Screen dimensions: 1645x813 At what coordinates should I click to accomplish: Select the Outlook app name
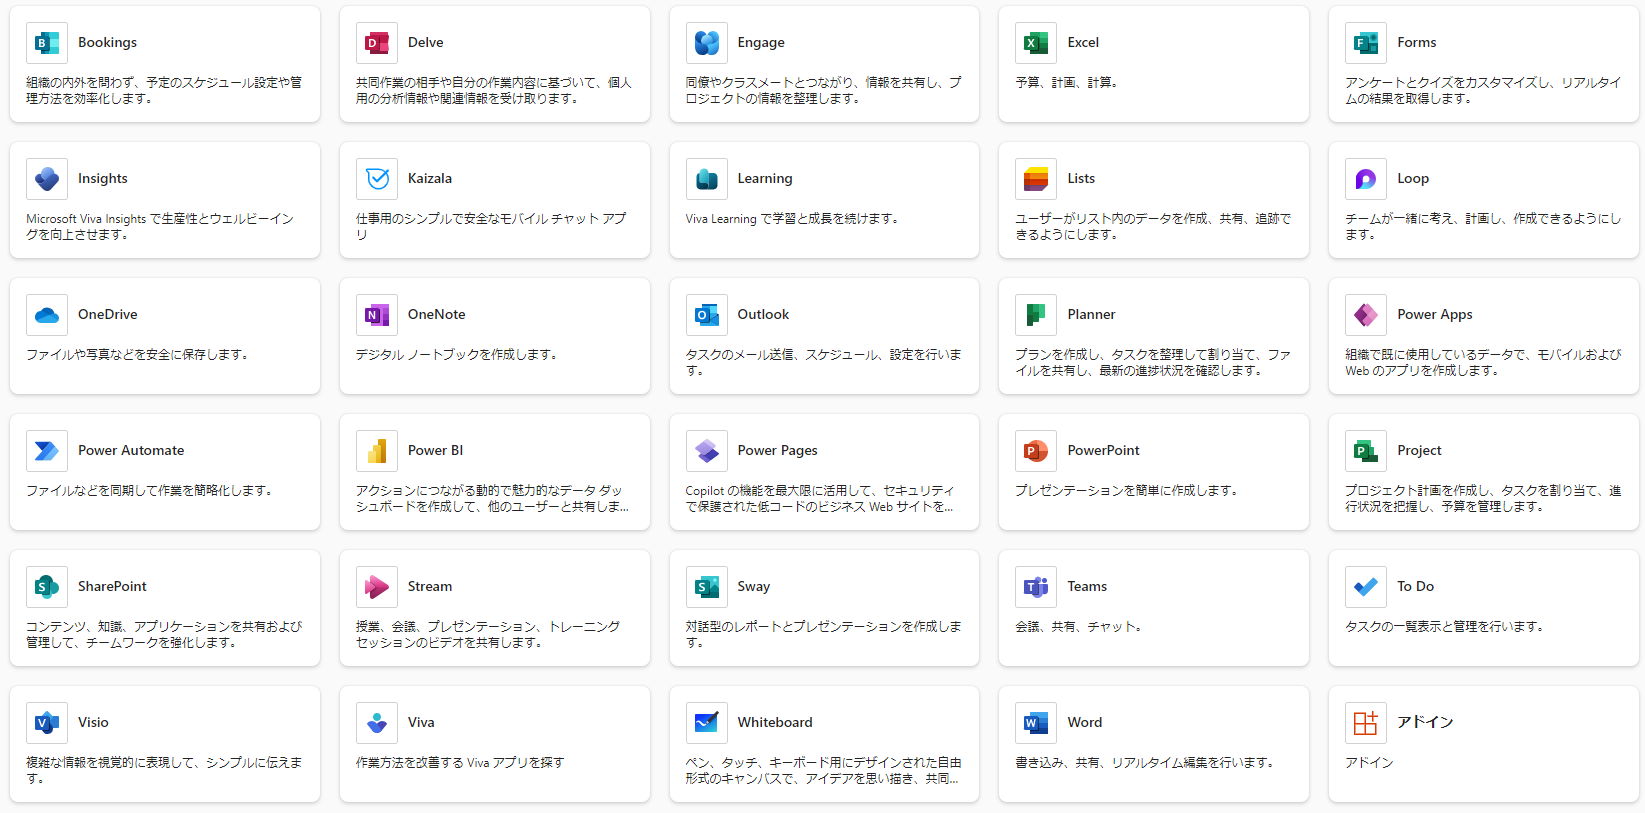(x=763, y=314)
